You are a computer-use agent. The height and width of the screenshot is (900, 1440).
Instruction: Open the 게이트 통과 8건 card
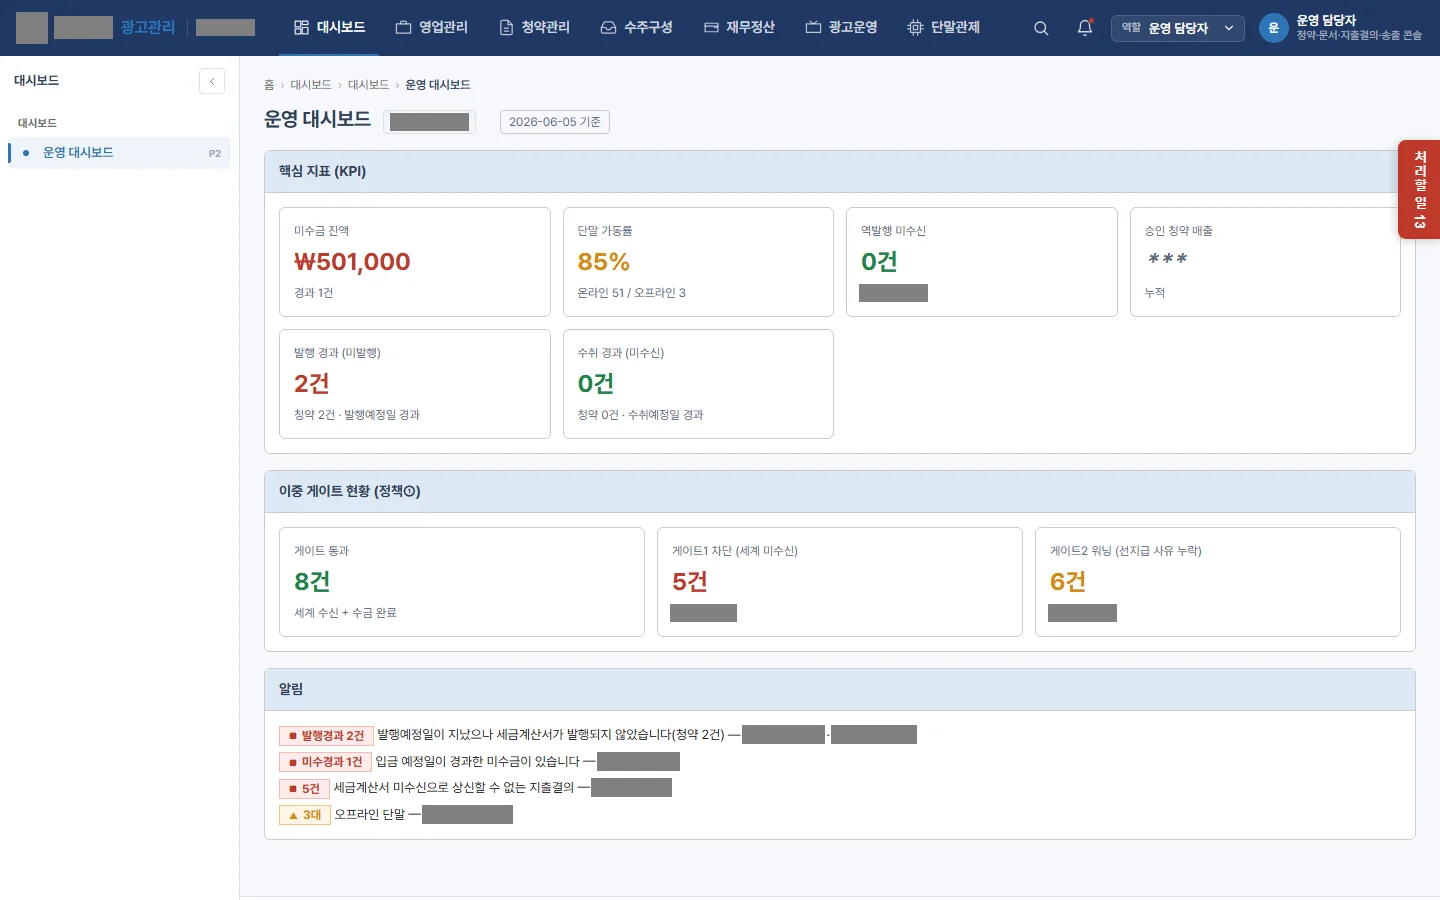tap(462, 582)
